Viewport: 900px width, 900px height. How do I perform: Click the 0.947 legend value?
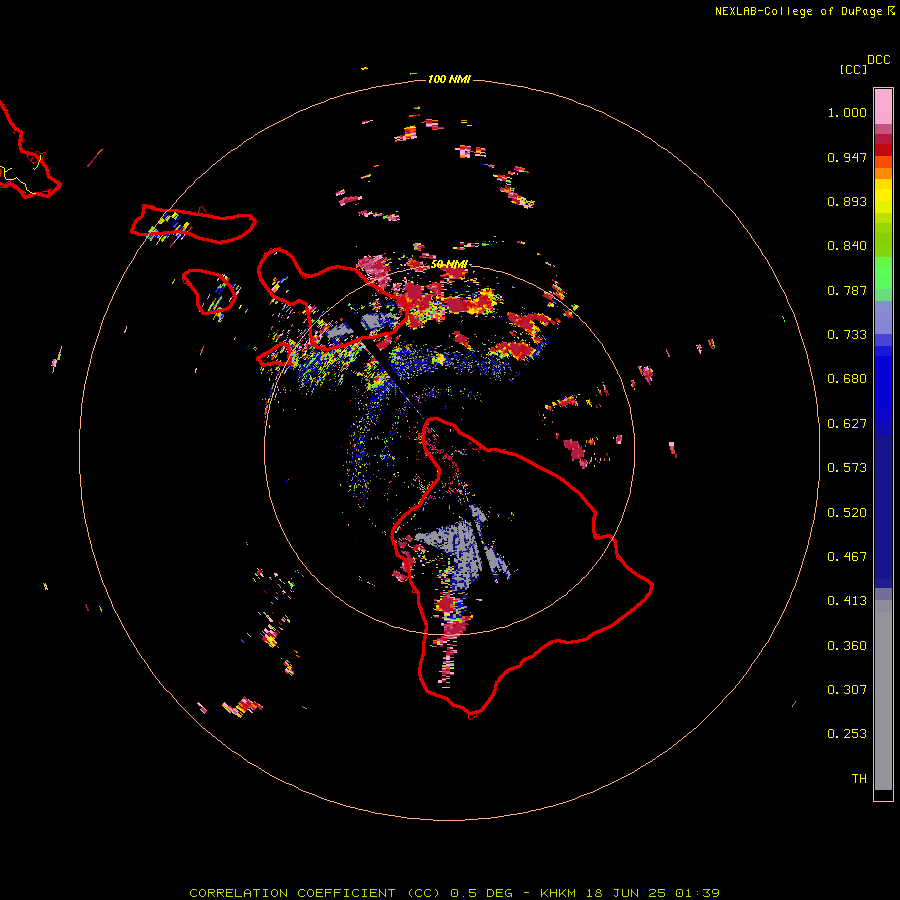(847, 157)
